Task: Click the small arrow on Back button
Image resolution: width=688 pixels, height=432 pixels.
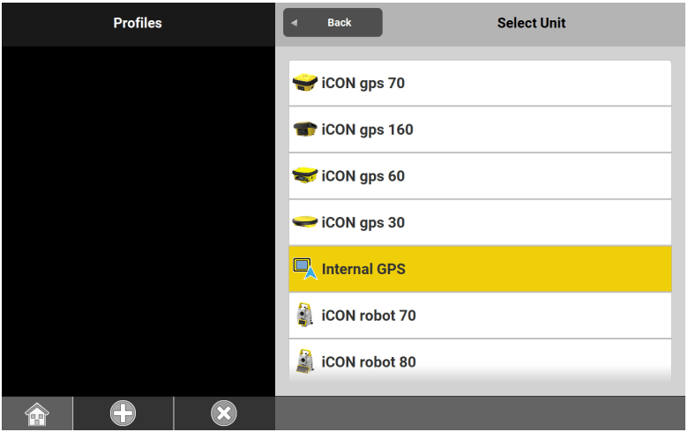Action: tap(294, 23)
